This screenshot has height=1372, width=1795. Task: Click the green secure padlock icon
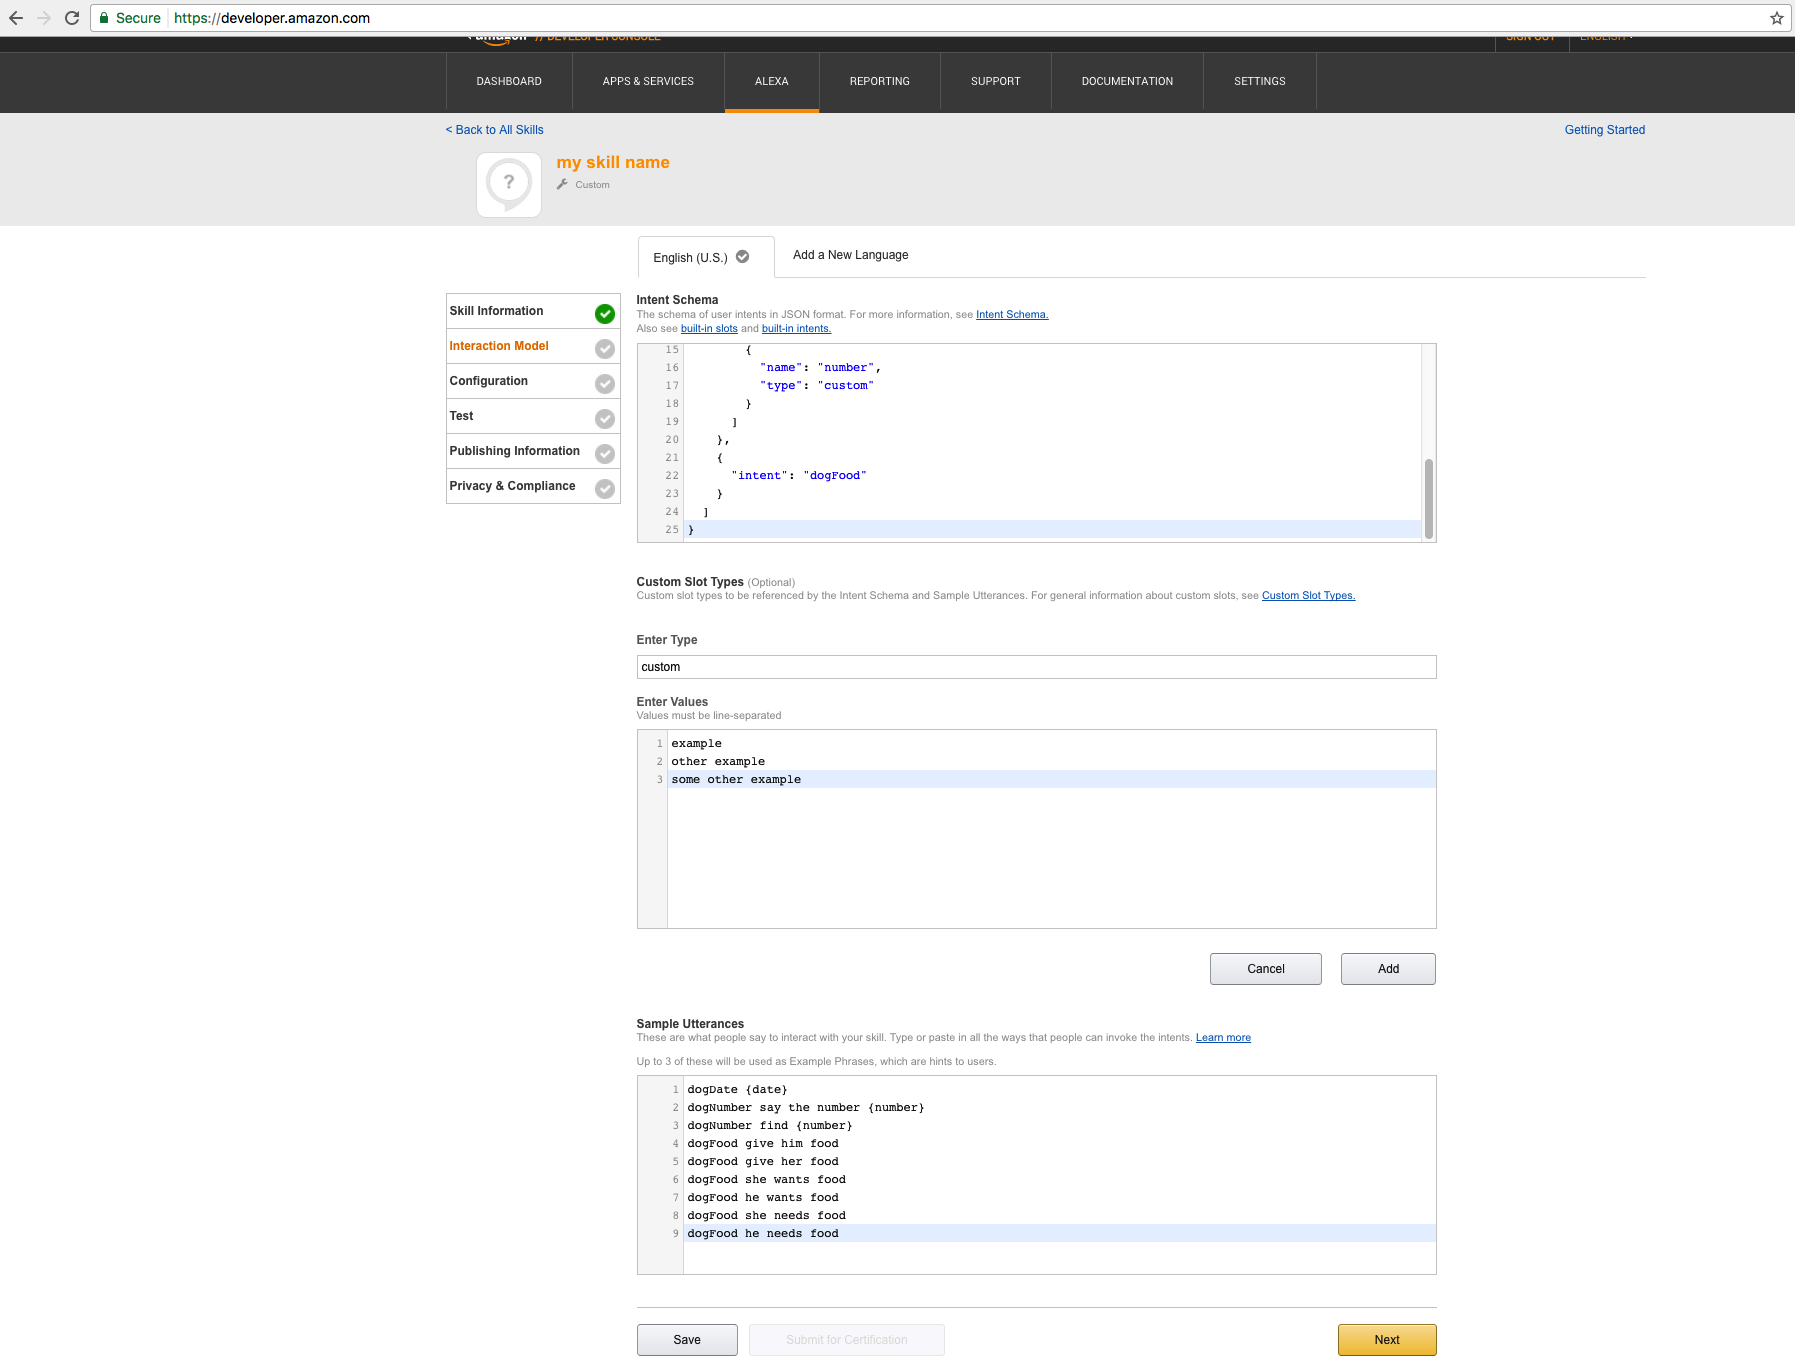(104, 18)
